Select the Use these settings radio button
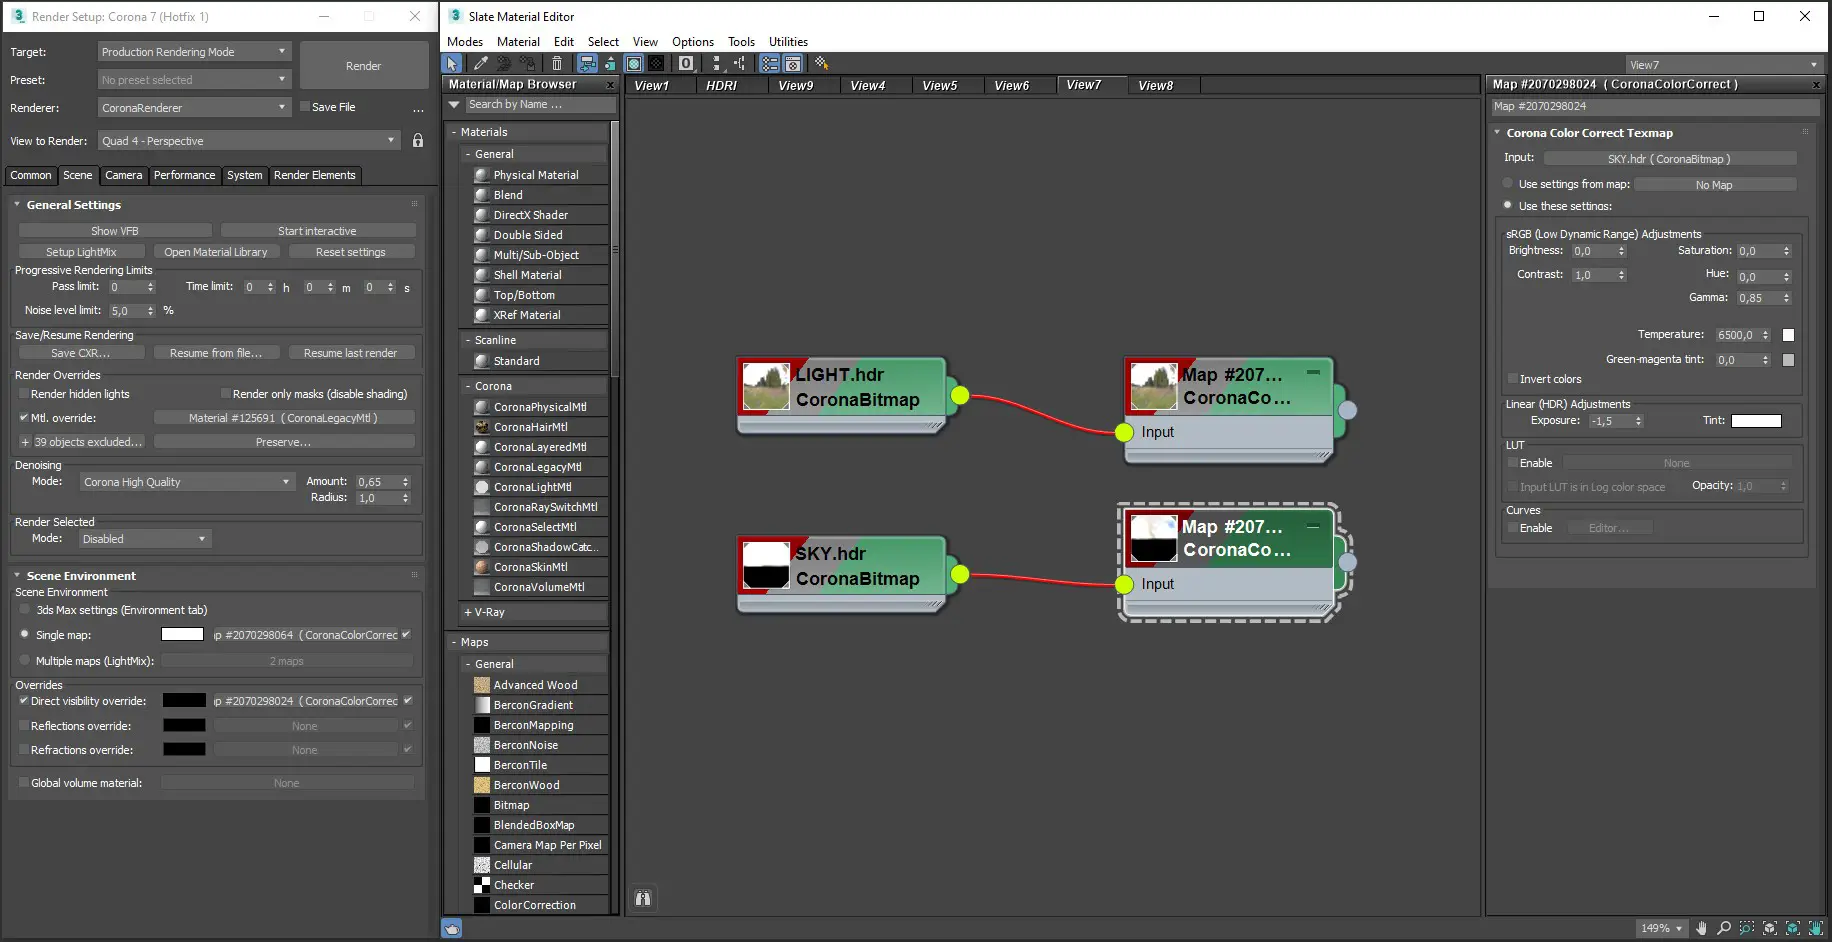Image resolution: width=1832 pixels, height=942 pixels. tap(1508, 206)
